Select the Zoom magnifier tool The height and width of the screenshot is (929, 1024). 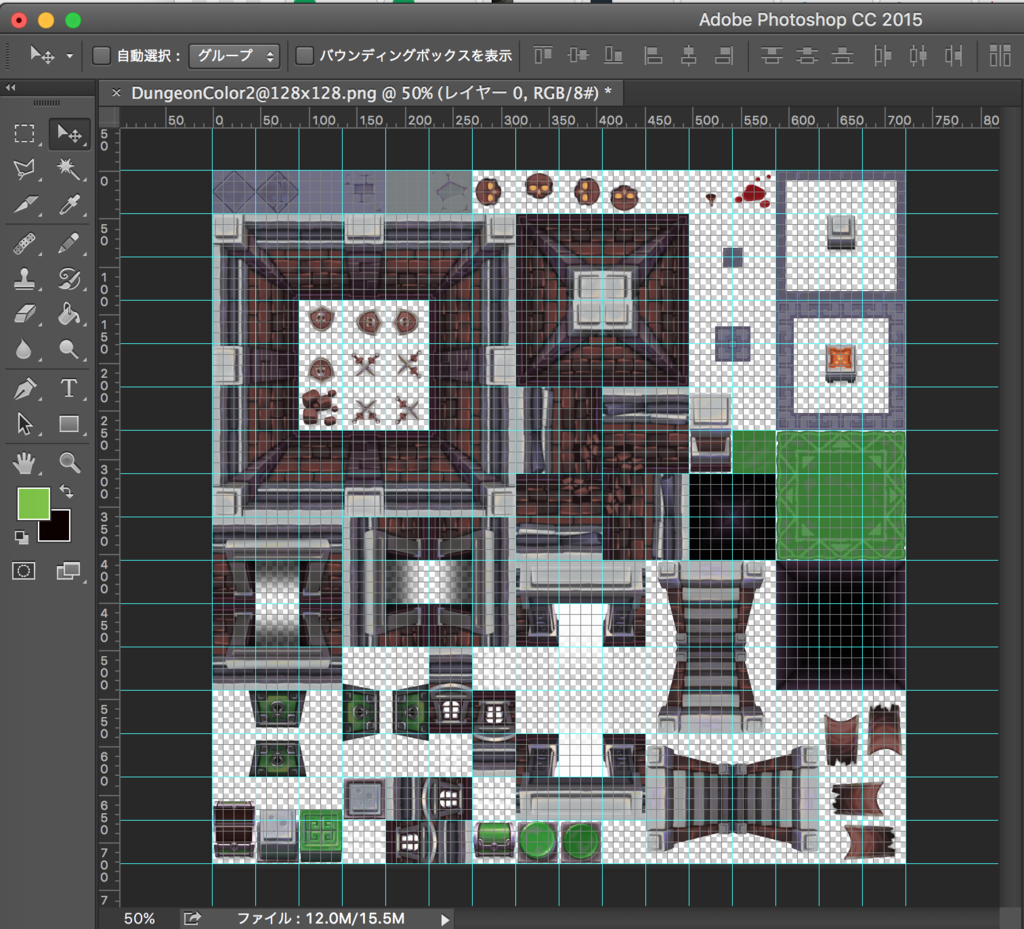pos(69,463)
